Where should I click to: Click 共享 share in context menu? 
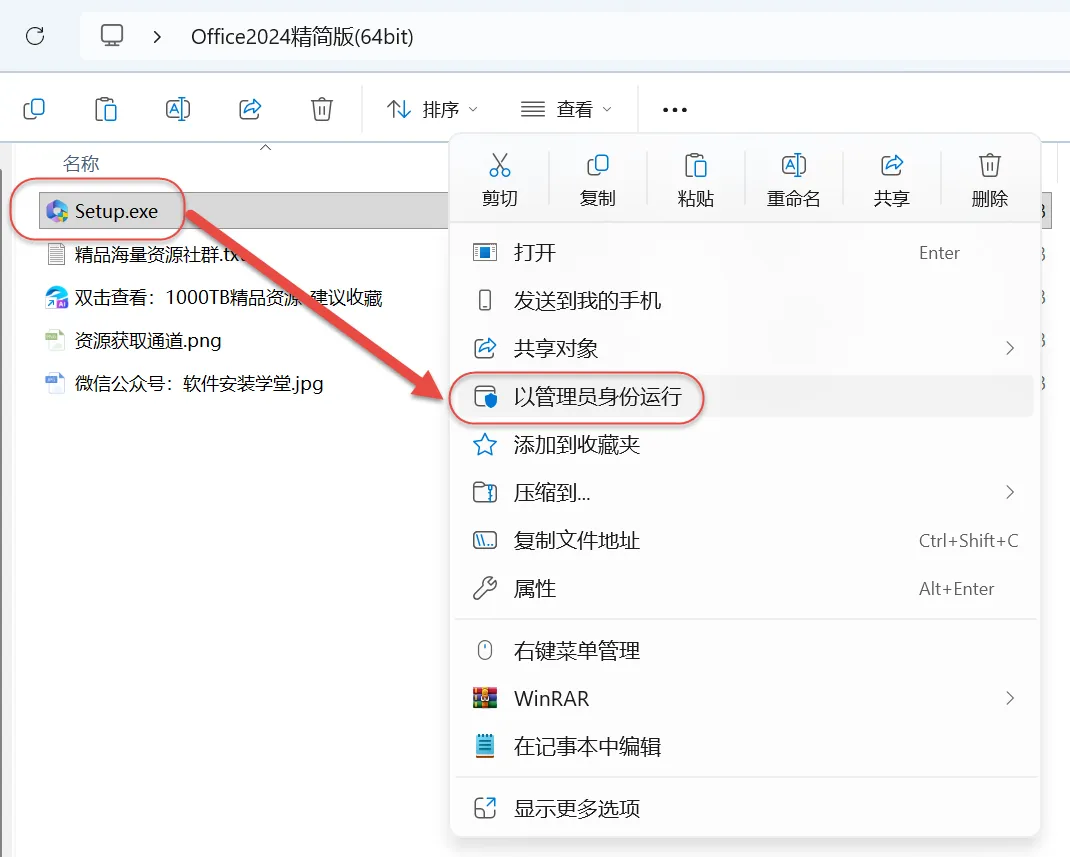[891, 180]
